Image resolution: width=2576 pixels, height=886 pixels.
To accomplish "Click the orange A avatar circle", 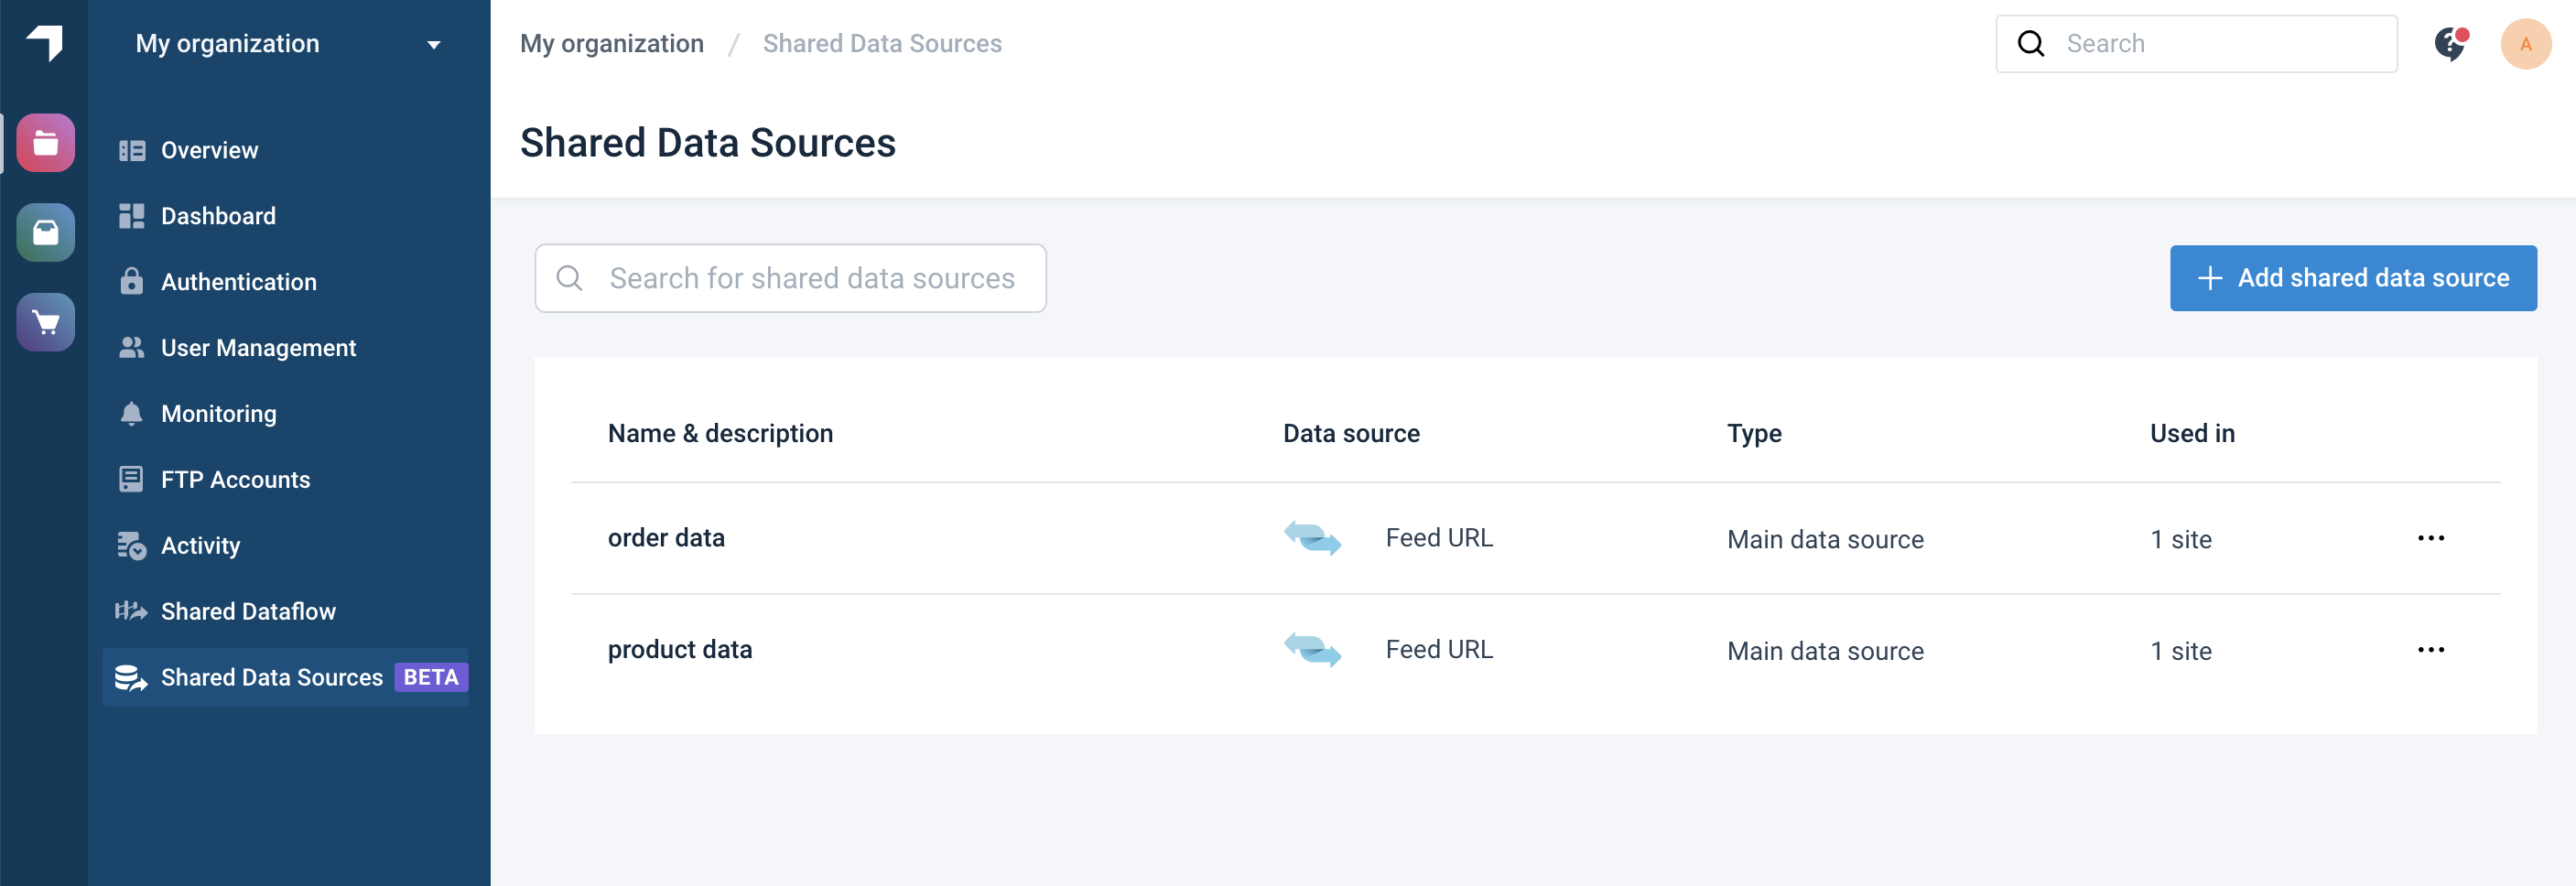I will pyautogui.click(x=2527, y=43).
